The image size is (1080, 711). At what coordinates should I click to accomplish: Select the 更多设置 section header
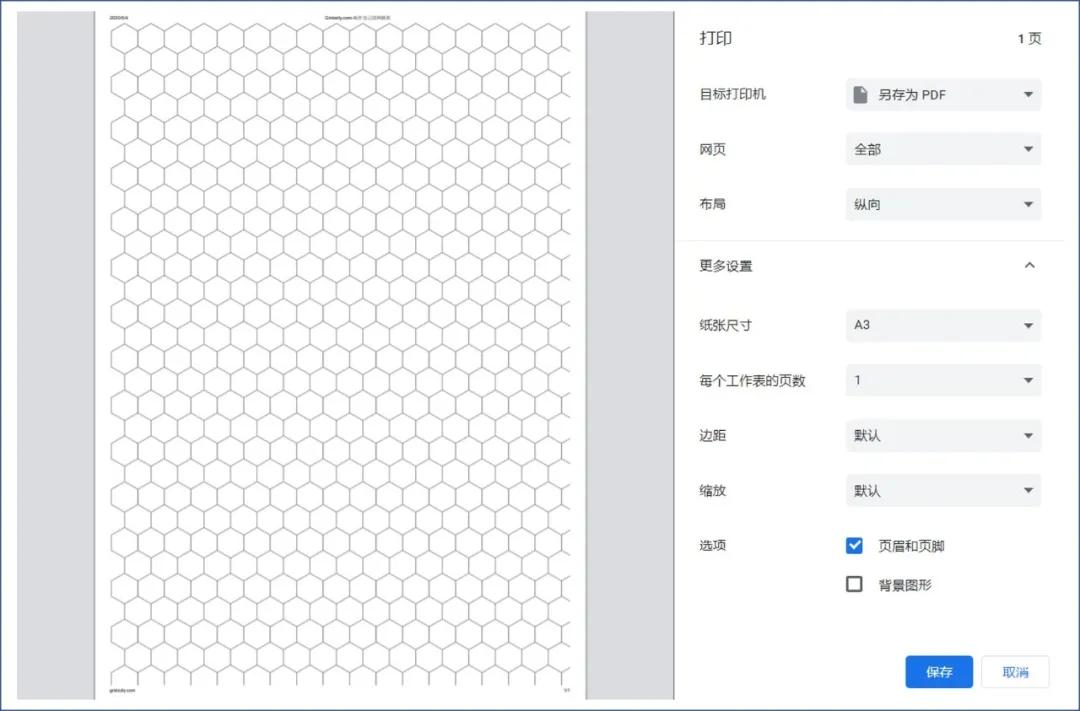tap(724, 265)
